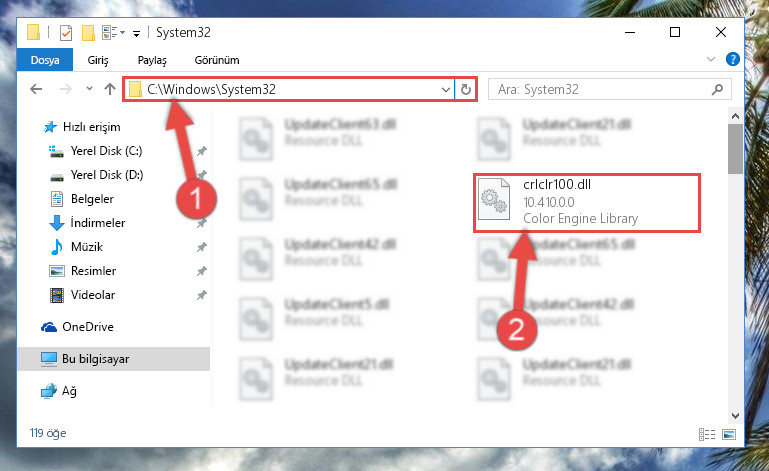Expand the address bar history dropdown
Screen dimensions: 769x471
[x=445, y=89]
